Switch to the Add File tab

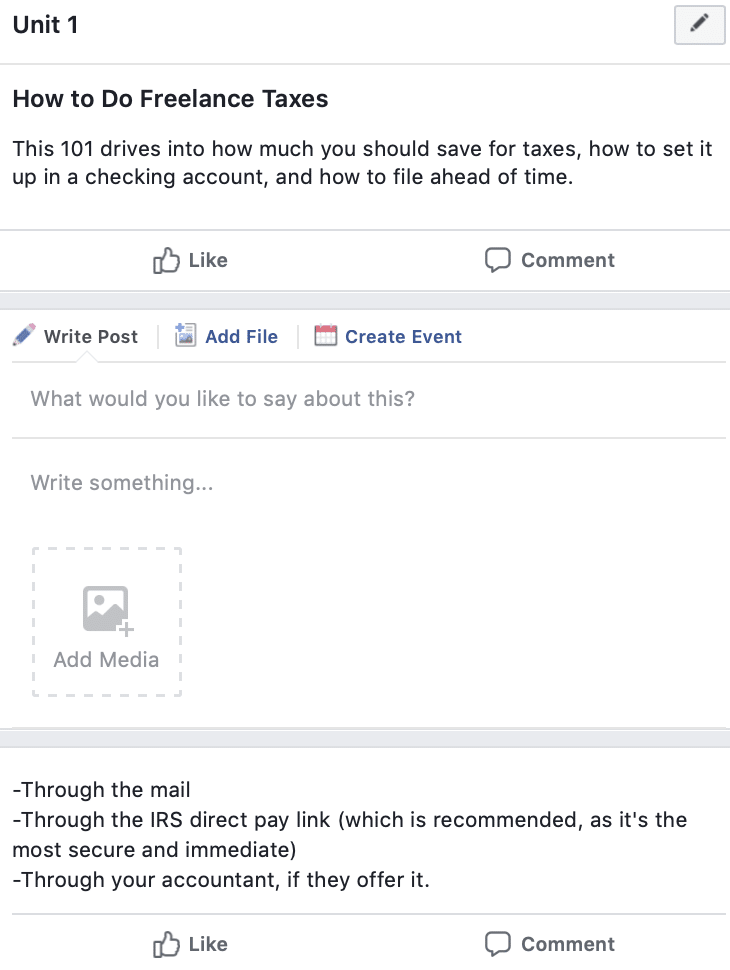pos(226,337)
